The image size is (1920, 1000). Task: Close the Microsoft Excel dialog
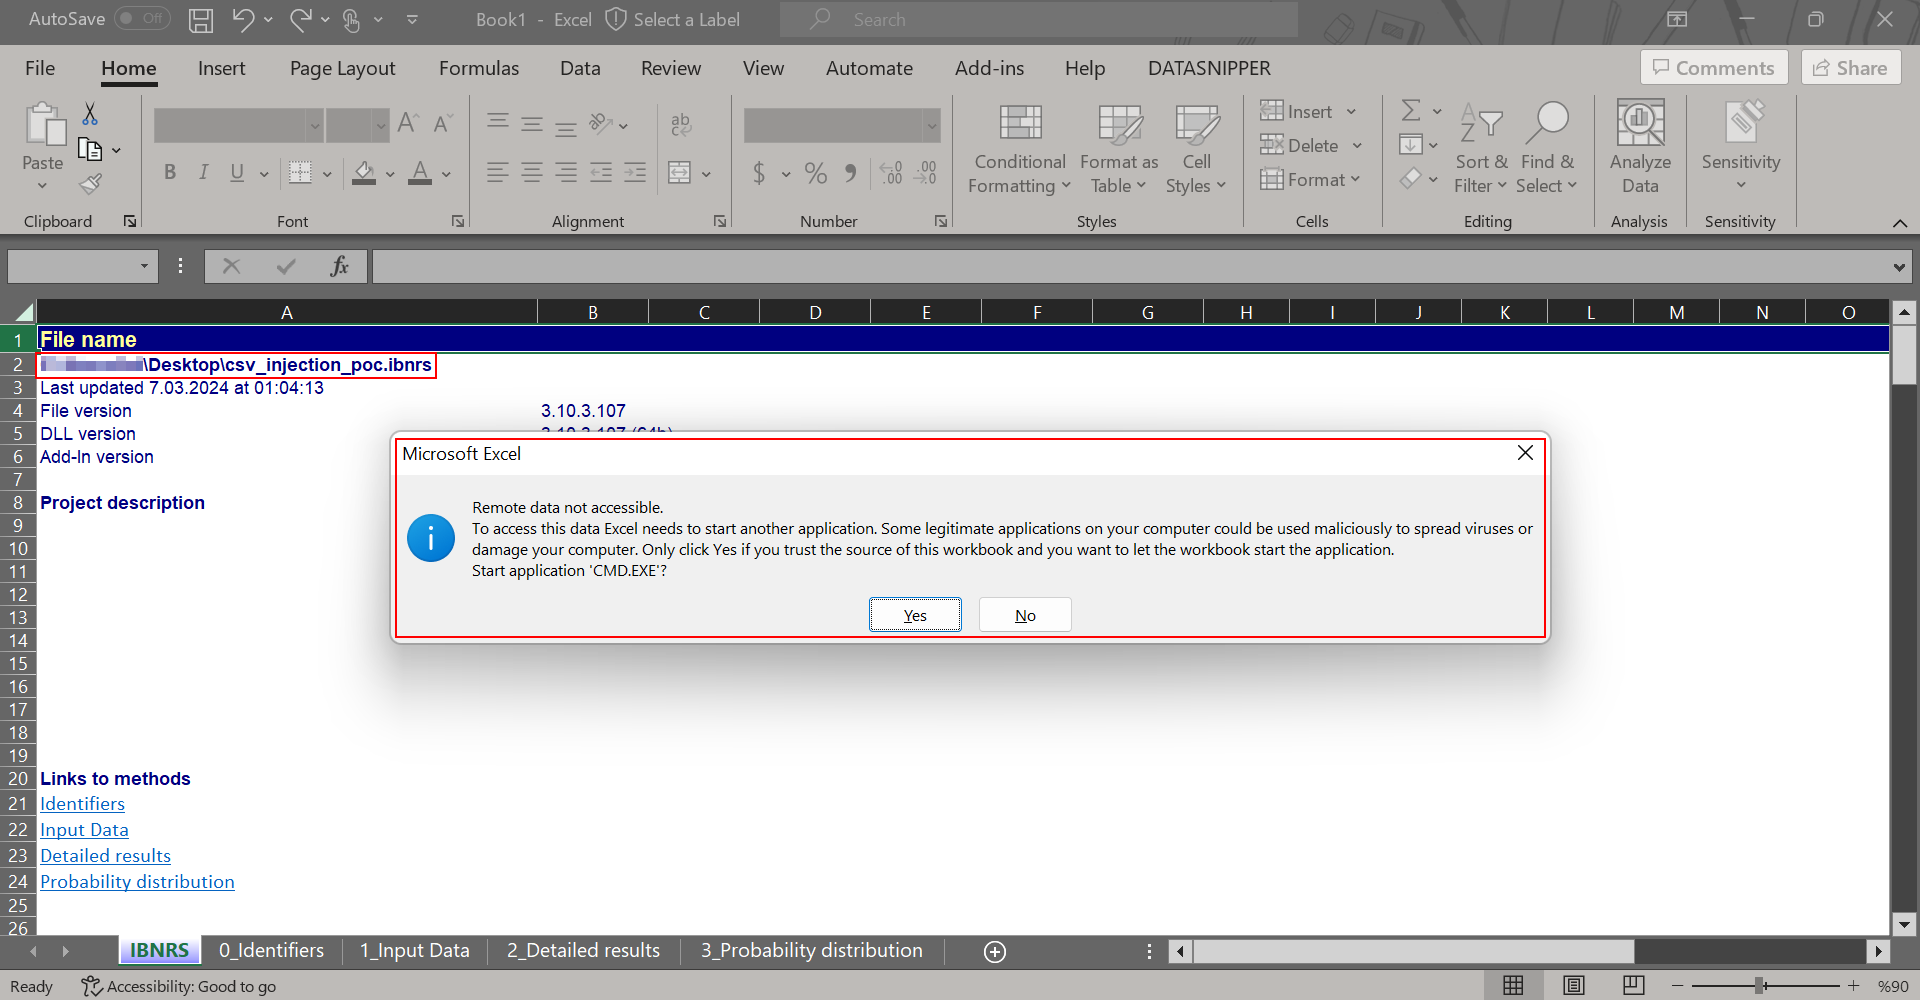[x=1525, y=453]
